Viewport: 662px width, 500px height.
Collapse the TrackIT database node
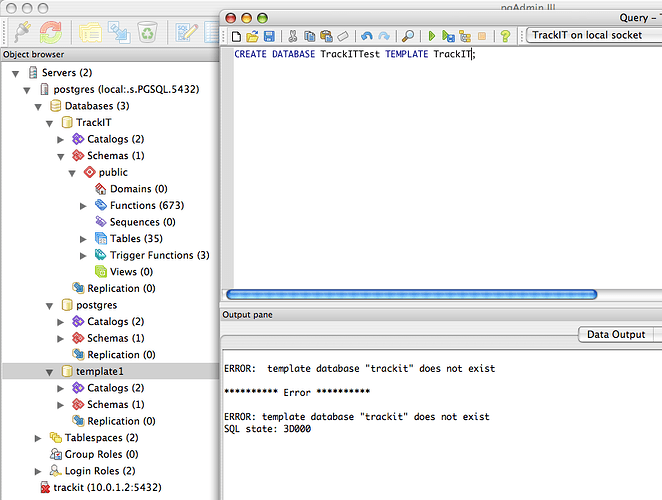(x=52, y=123)
